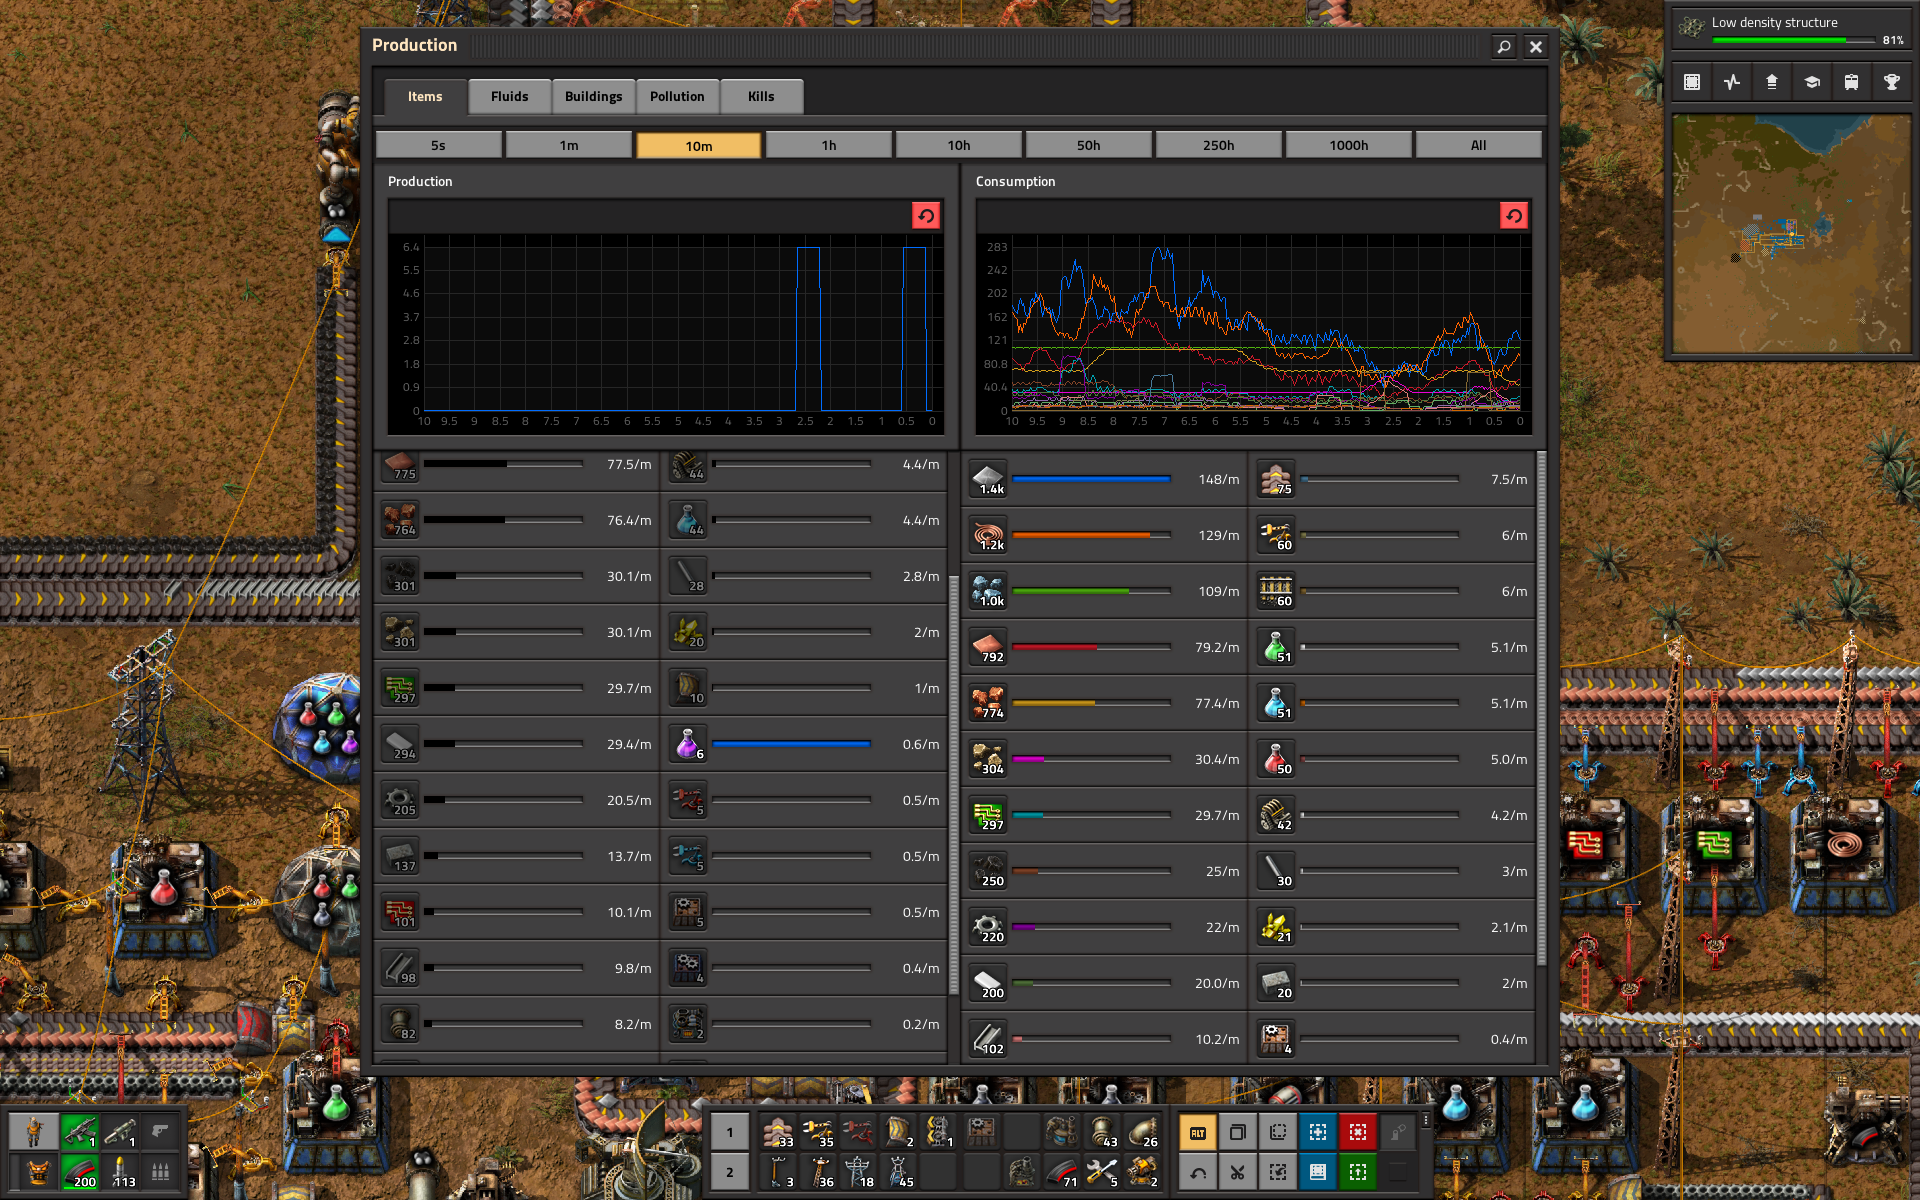Open the shortcut bar three-dot menu
1920x1200 pixels.
tap(1426, 1120)
